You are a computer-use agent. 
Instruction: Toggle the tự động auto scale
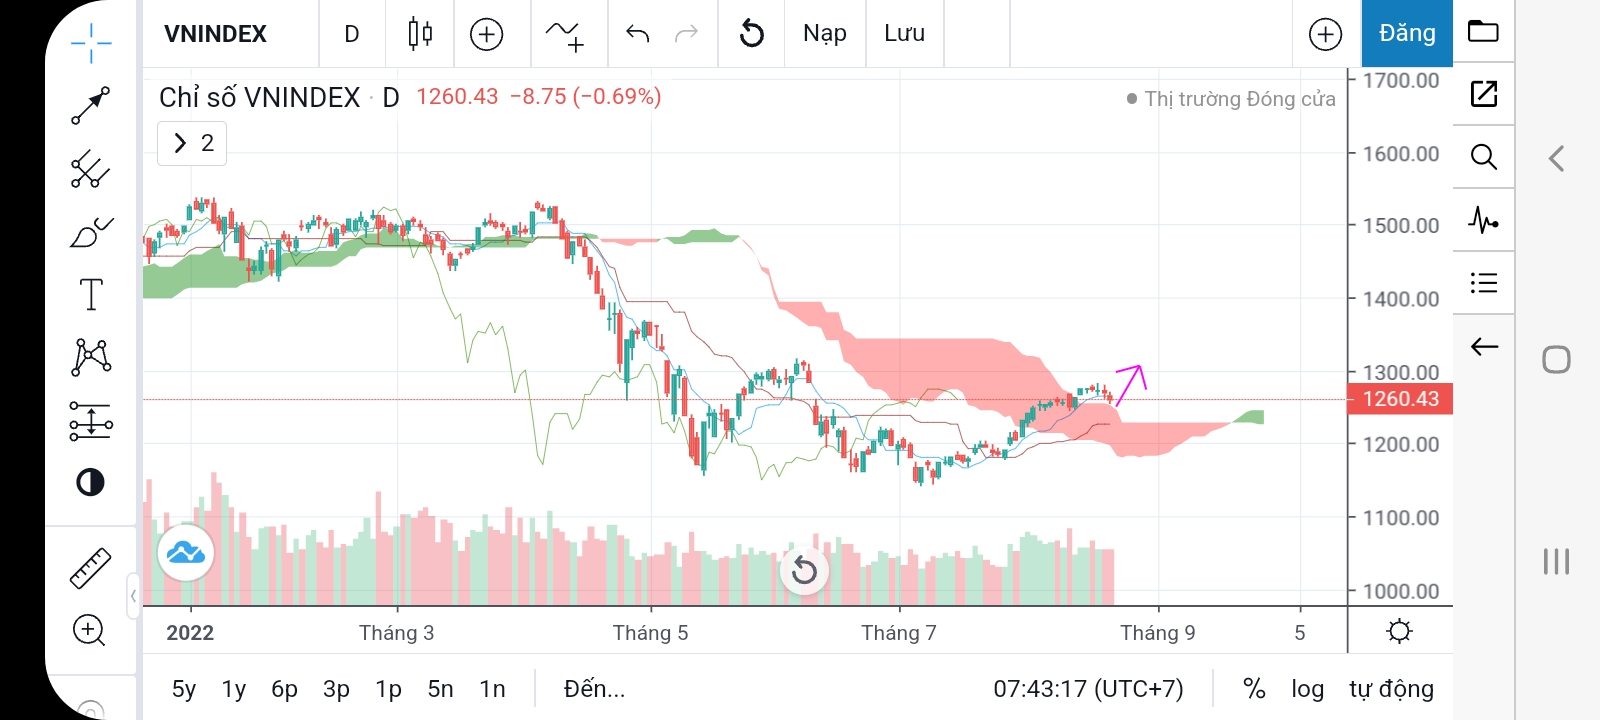coord(1391,688)
